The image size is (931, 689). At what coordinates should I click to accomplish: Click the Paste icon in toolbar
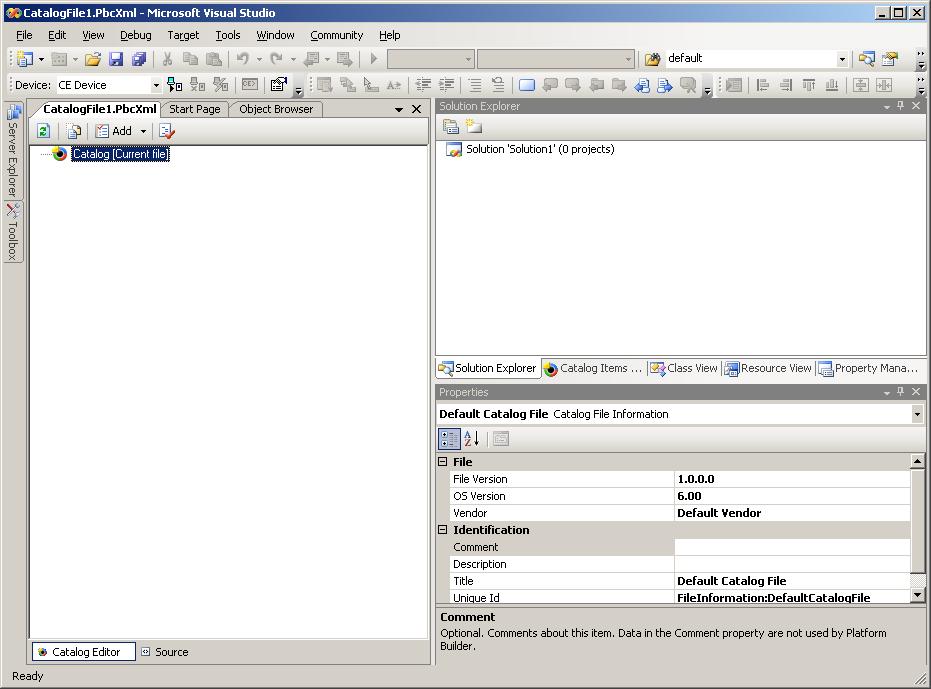click(214, 59)
